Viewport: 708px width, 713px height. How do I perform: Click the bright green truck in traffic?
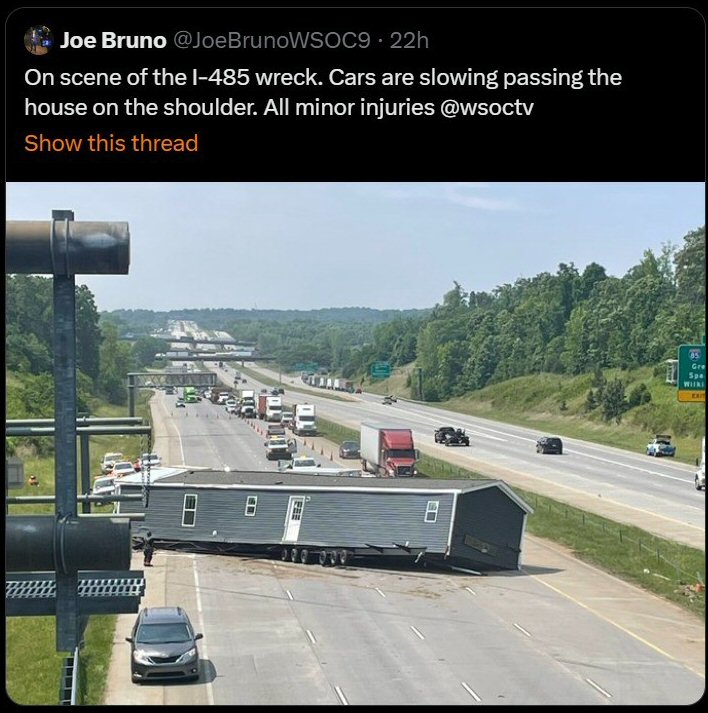pyautogui.click(x=191, y=394)
